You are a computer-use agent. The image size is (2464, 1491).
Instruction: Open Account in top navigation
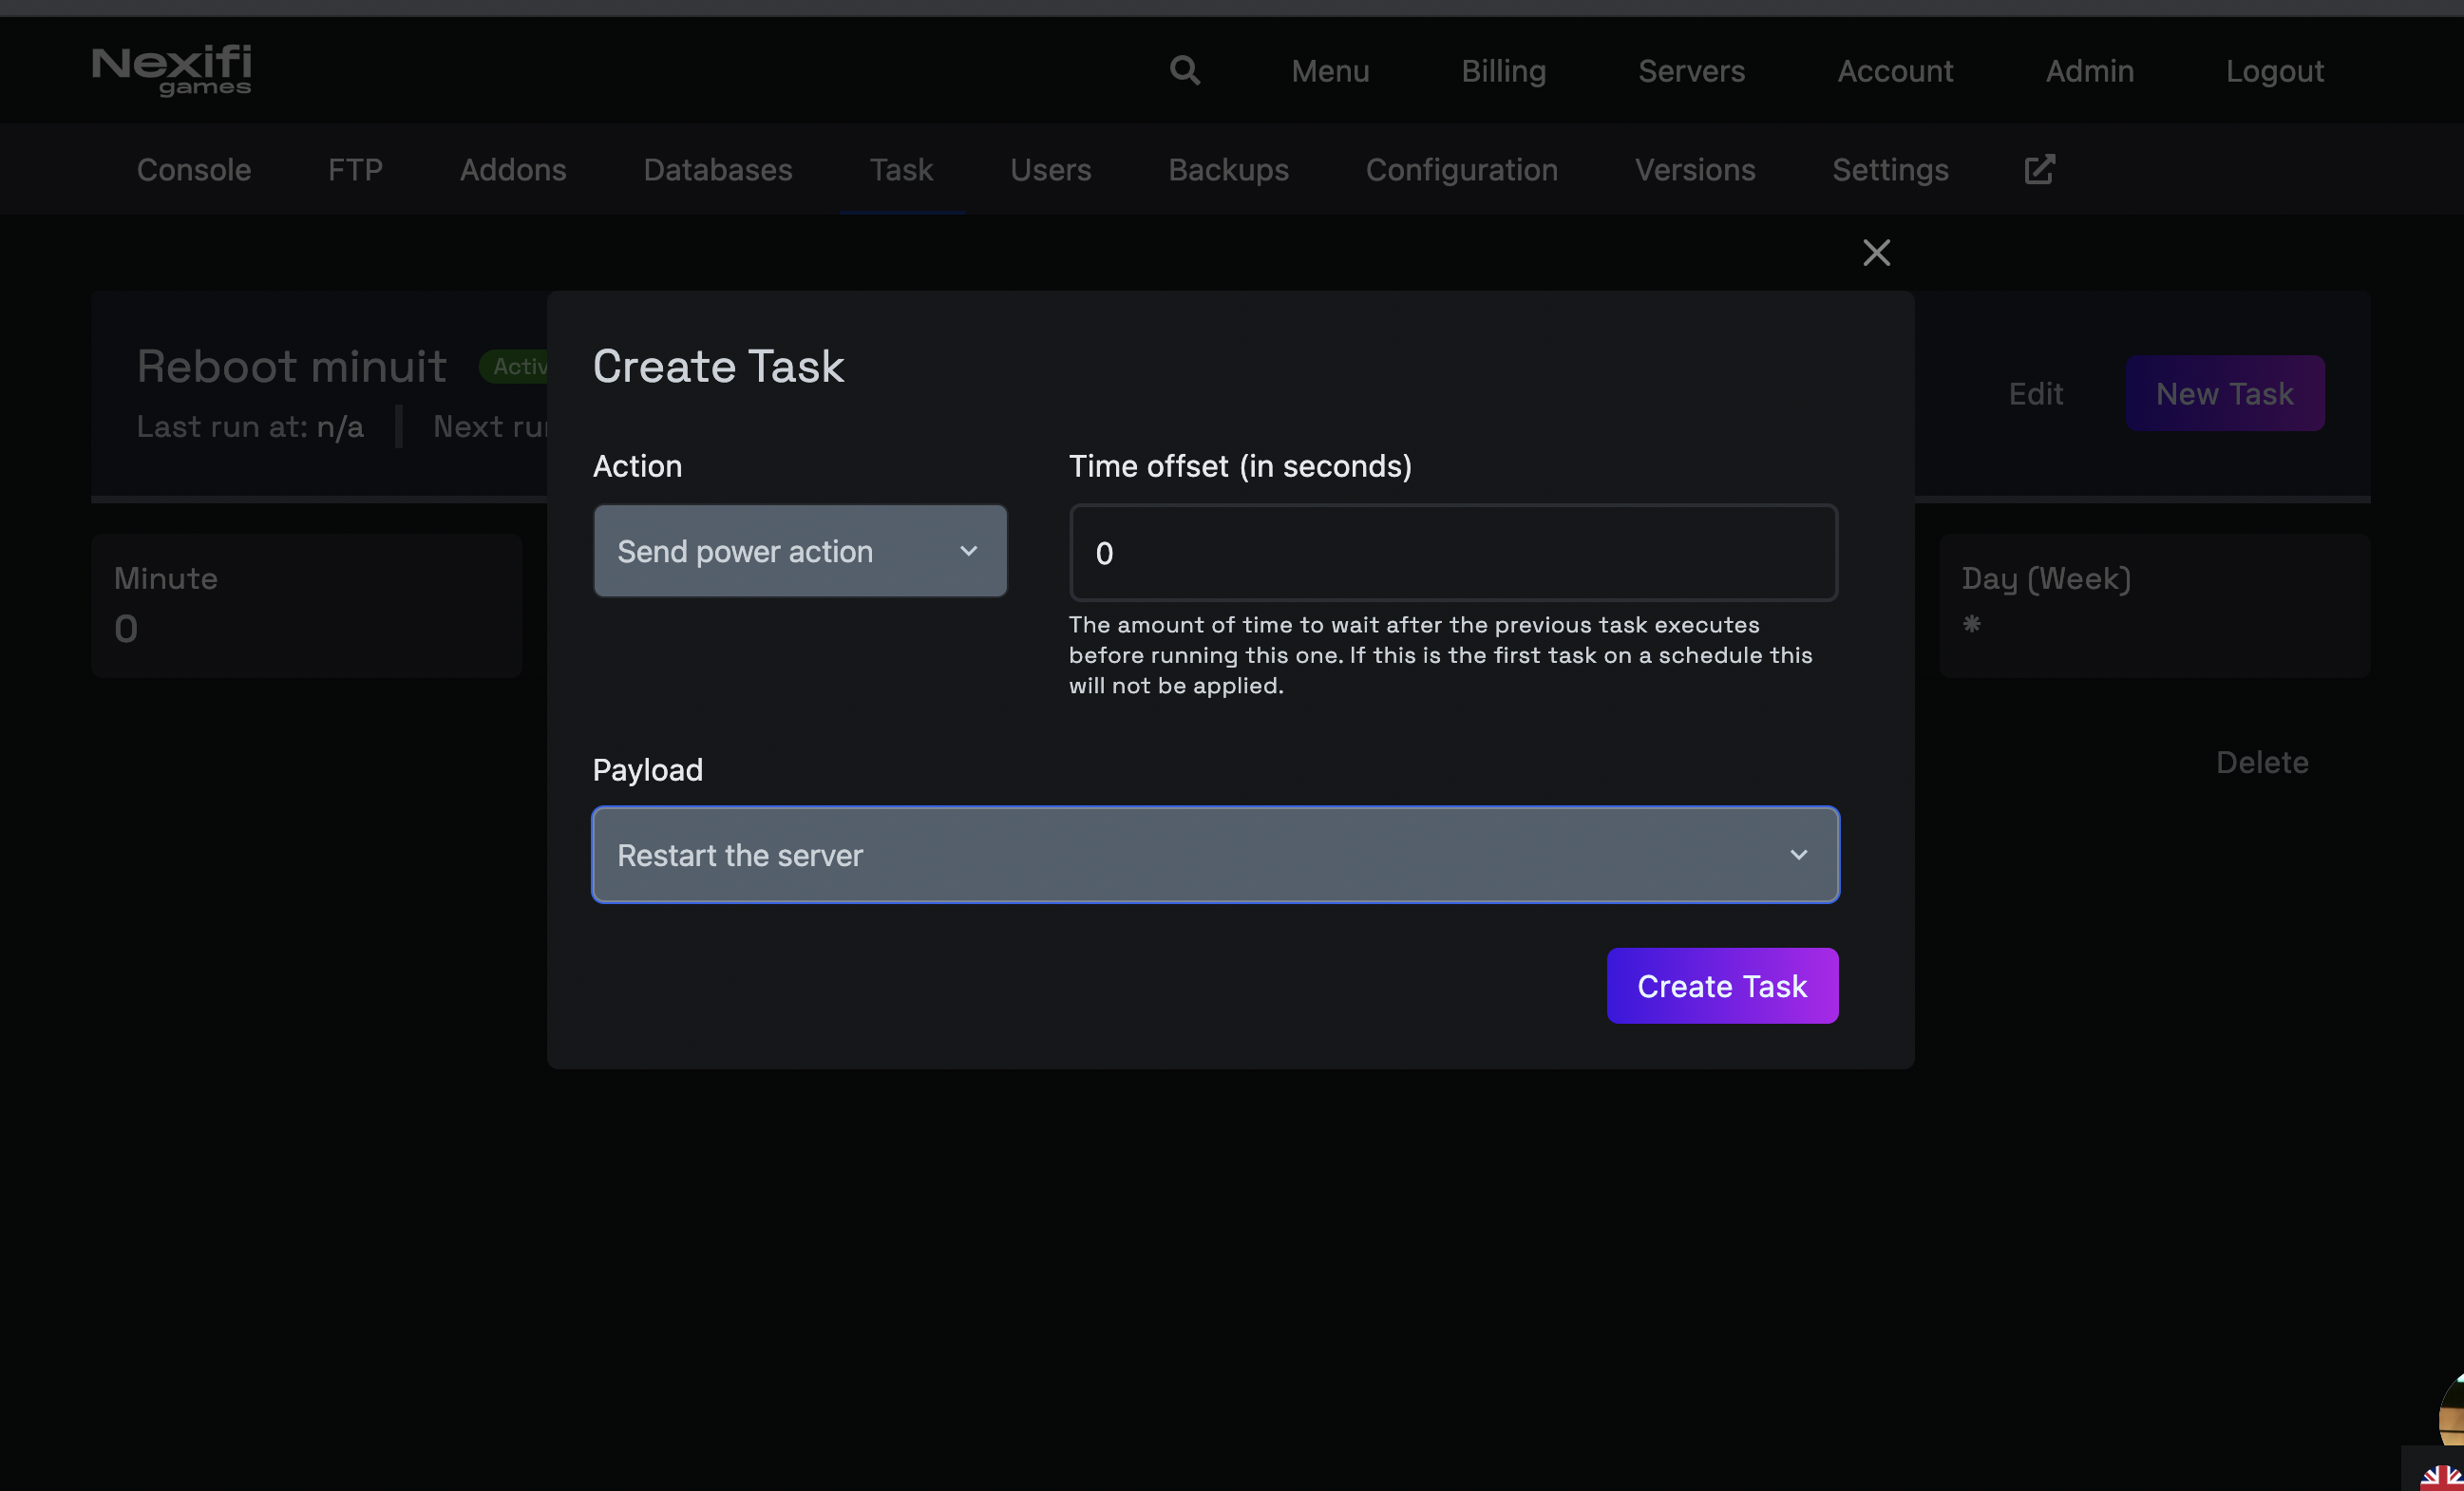1895,70
